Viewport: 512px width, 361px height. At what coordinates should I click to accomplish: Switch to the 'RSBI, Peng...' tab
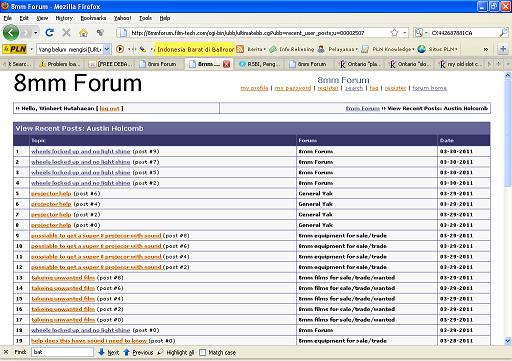pos(261,64)
